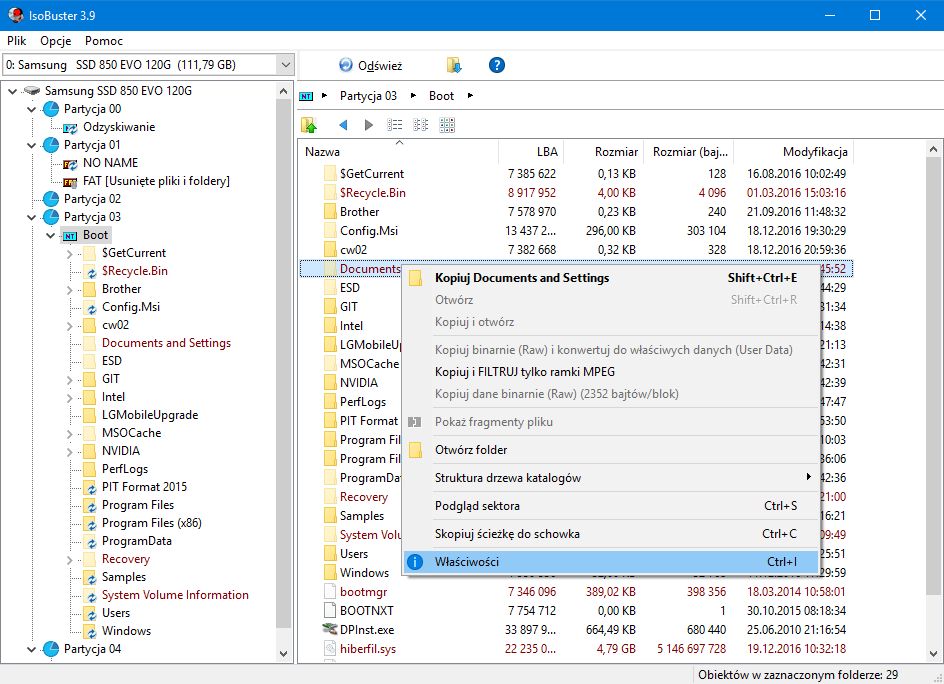Sort by the Rozmiar column header

(604, 152)
